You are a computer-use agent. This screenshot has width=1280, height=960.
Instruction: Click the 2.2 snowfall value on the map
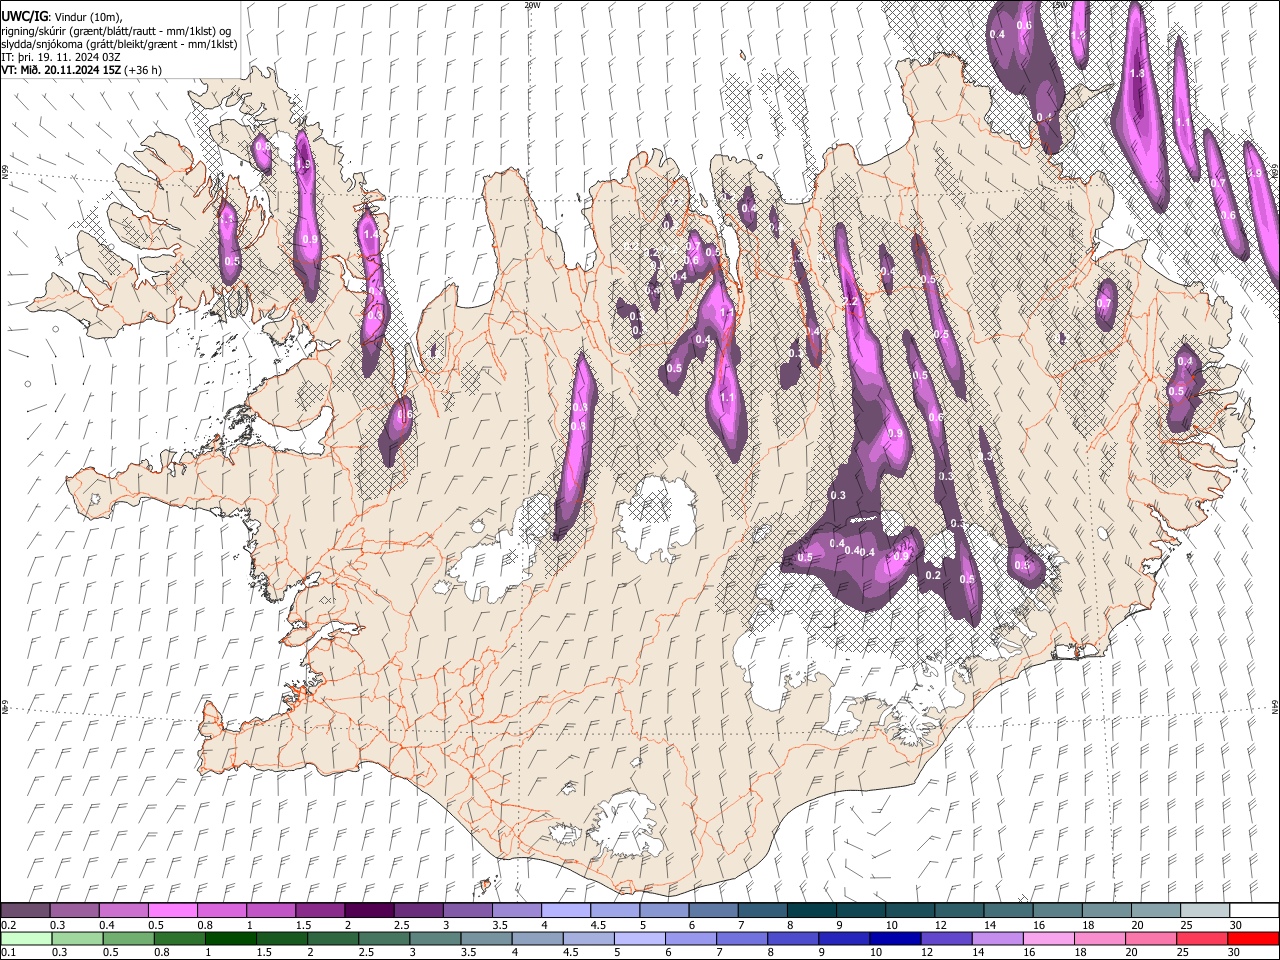point(851,302)
